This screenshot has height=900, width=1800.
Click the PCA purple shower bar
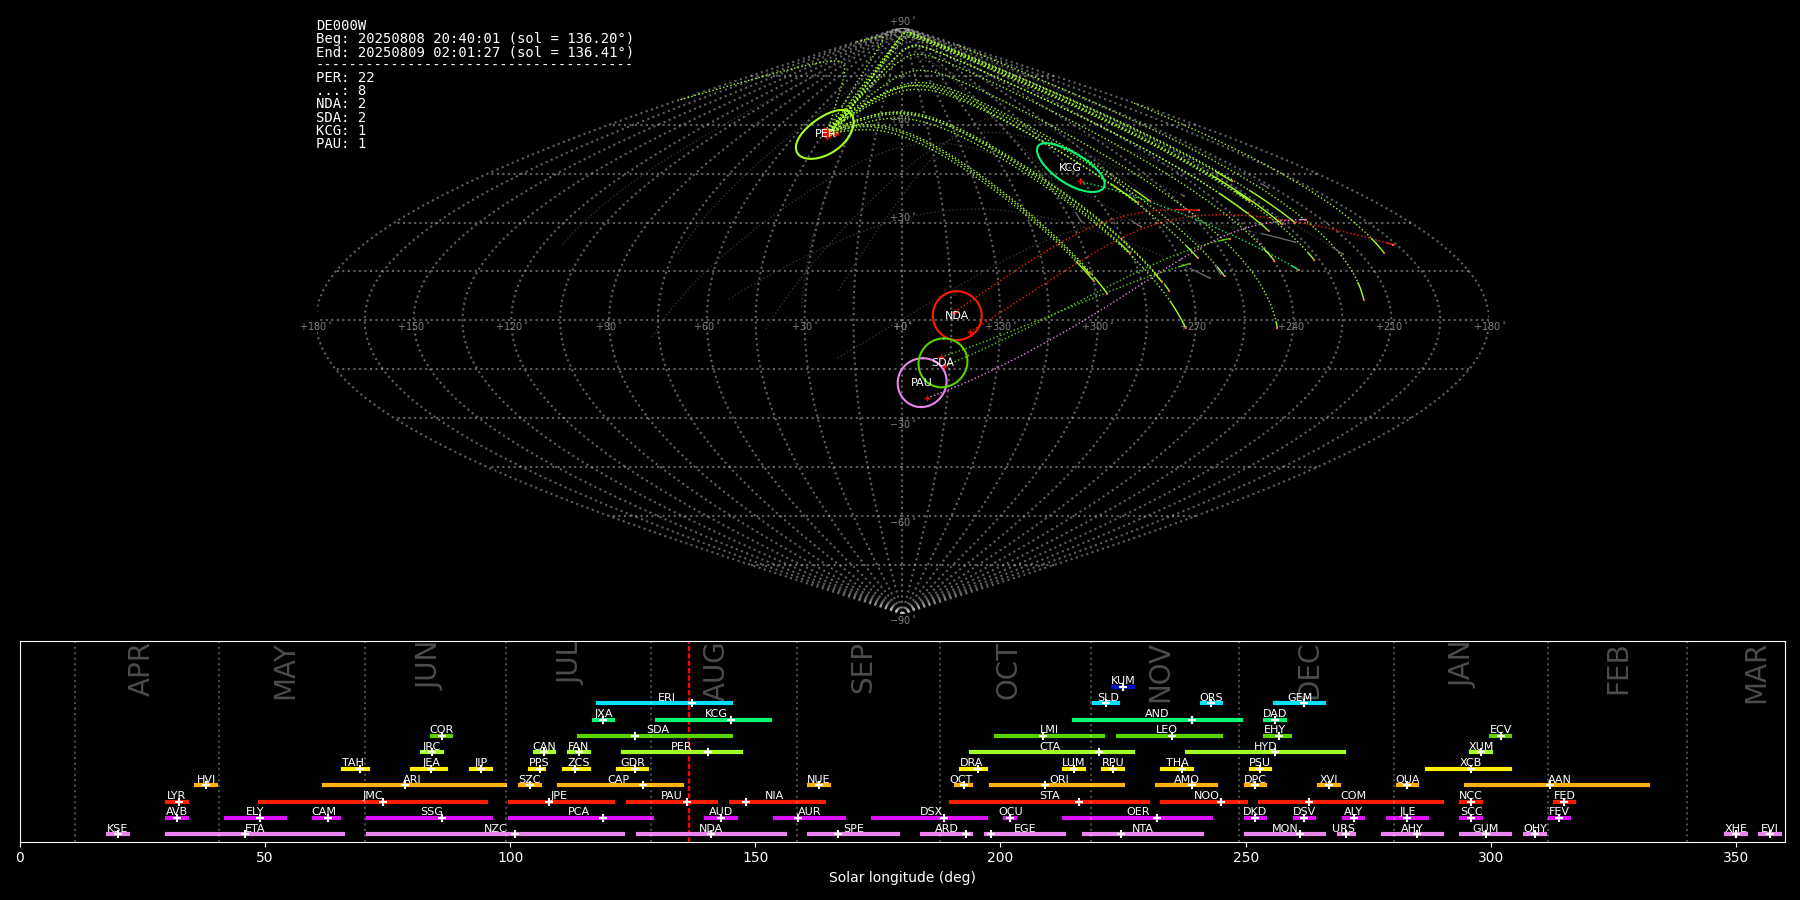(580, 818)
